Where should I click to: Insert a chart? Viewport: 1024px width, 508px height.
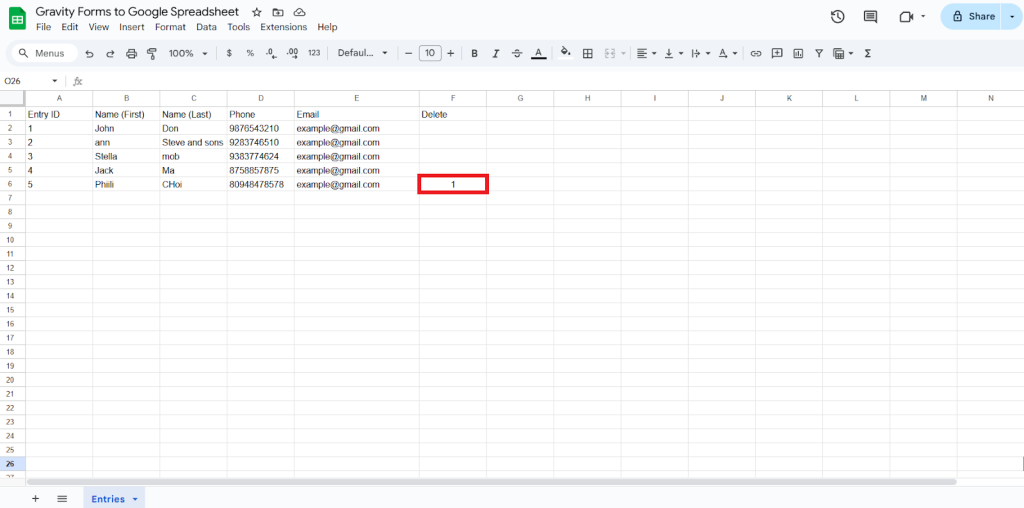tap(798, 54)
